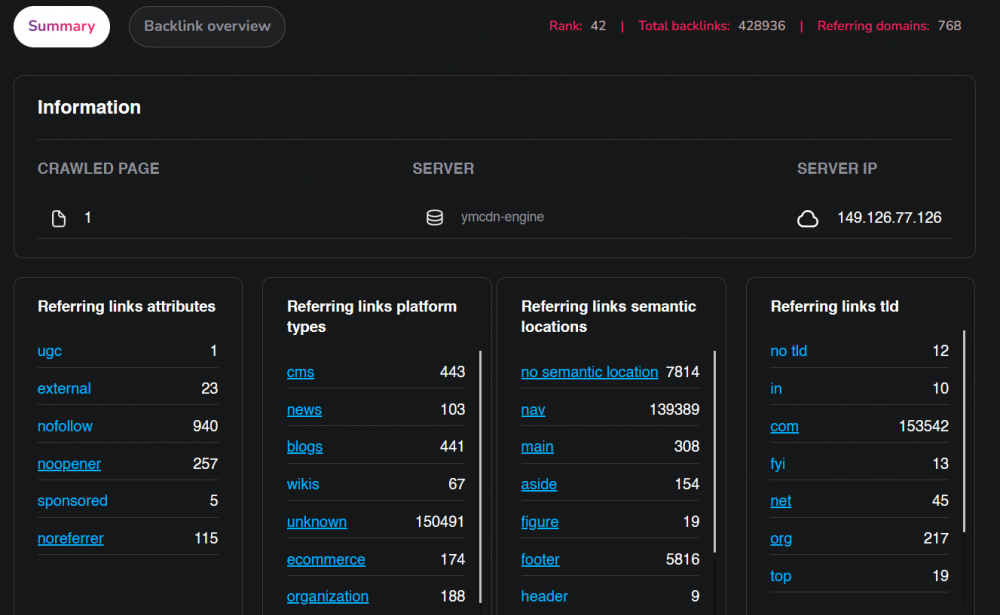Click the server IP 149.126.77.126

point(889,218)
